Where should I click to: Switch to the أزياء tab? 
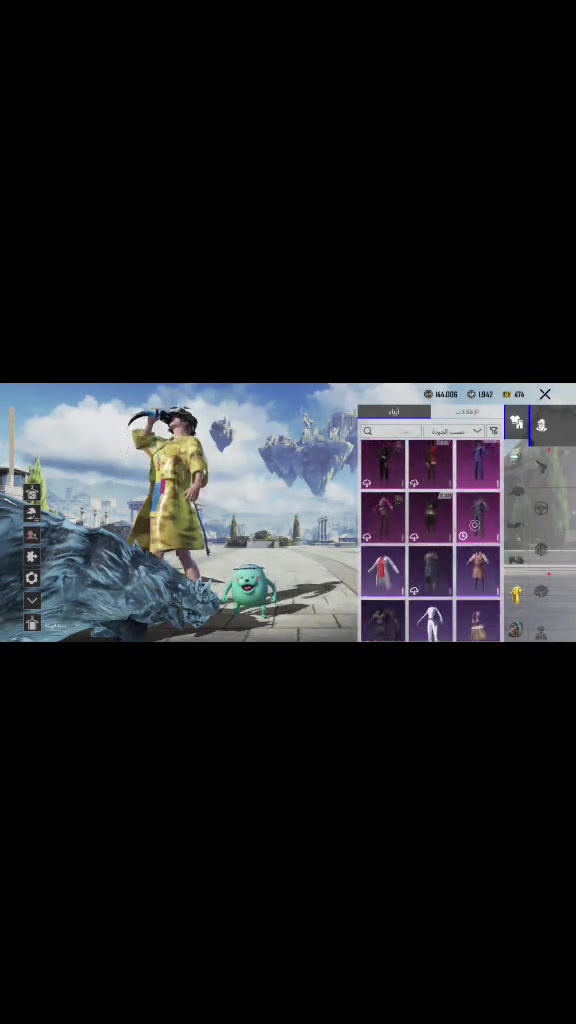click(x=394, y=412)
